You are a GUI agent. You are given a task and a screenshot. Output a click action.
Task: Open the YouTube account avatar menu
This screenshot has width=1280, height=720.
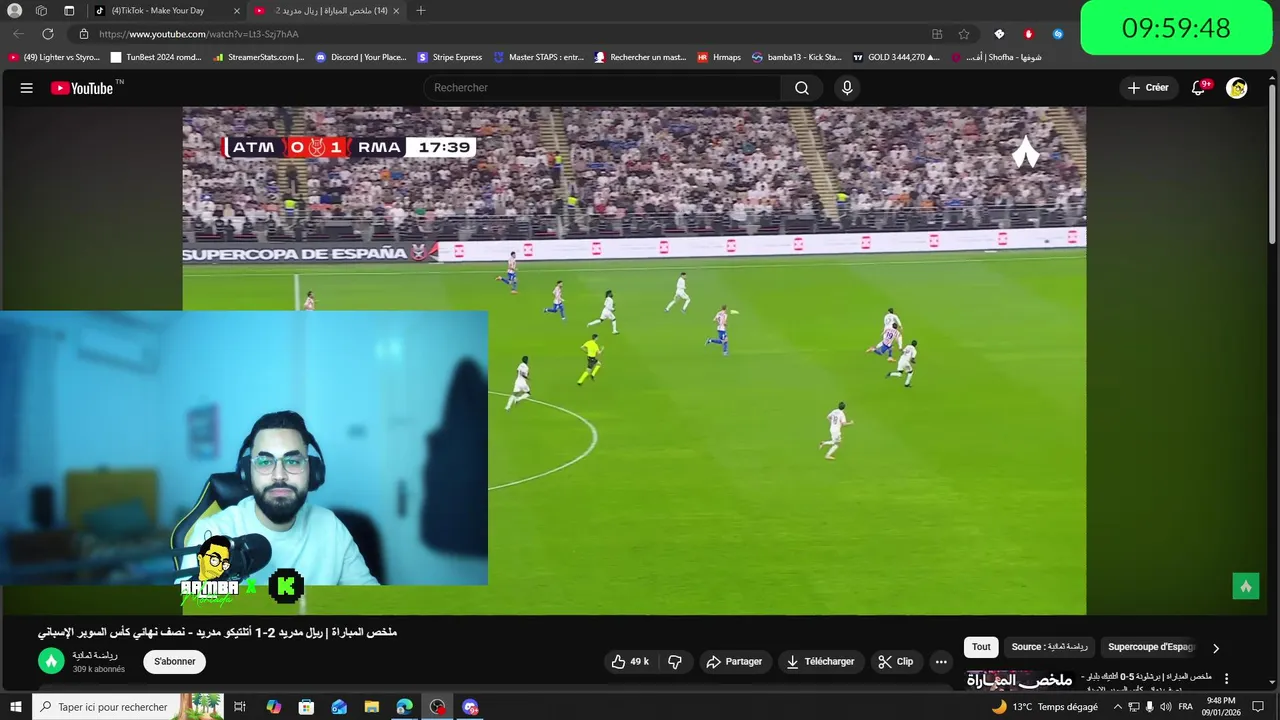tap(1237, 88)
